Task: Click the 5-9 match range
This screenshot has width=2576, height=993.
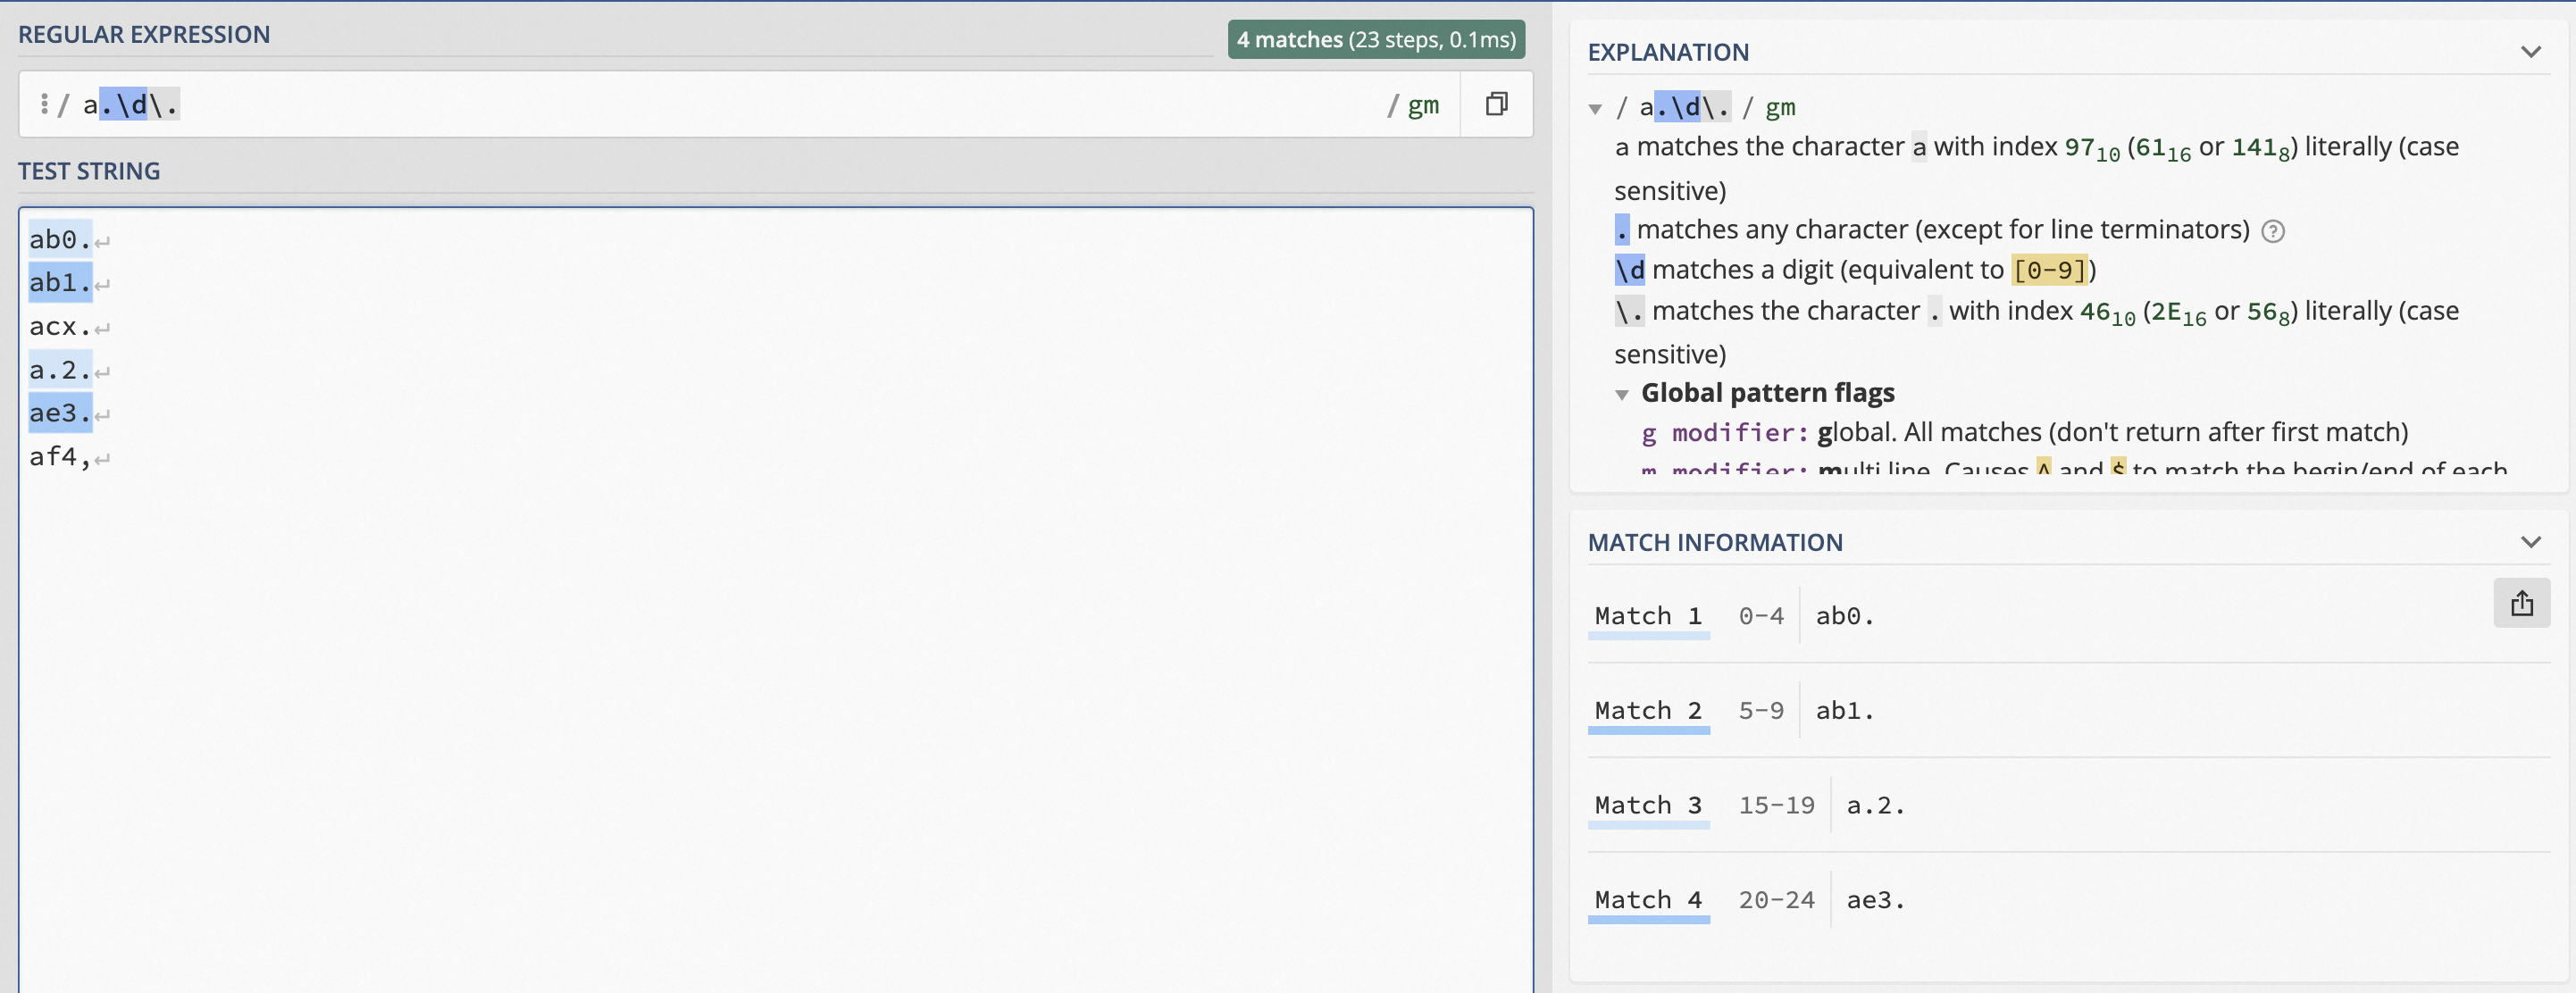Action: pyautogui.click(x=1760, y=711)
